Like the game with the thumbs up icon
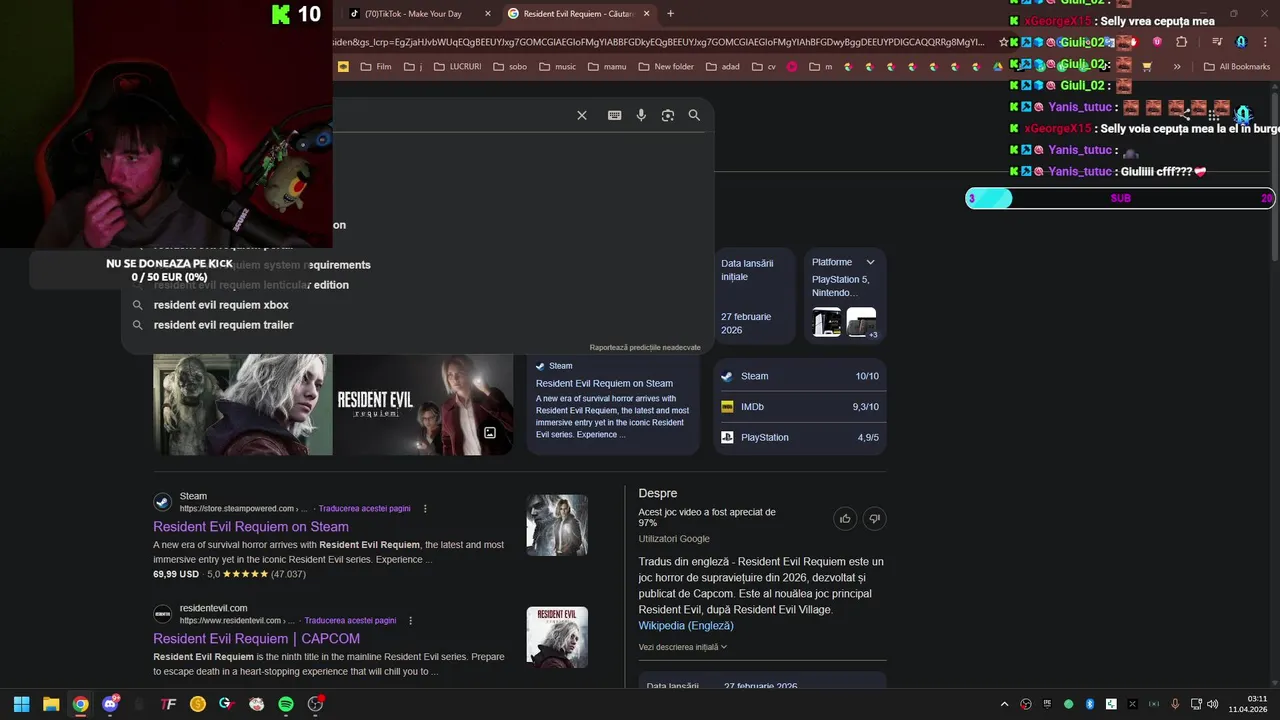 click(845, 518)
